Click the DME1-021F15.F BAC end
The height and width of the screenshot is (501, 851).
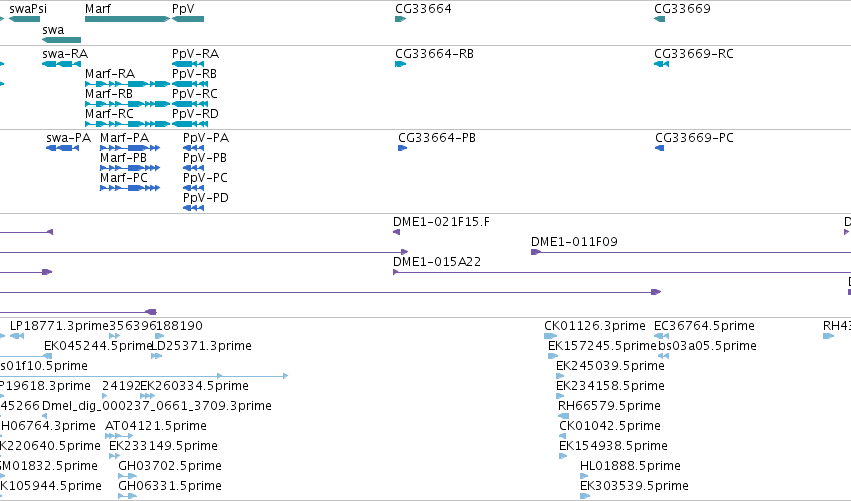click(x=396, y=232)
